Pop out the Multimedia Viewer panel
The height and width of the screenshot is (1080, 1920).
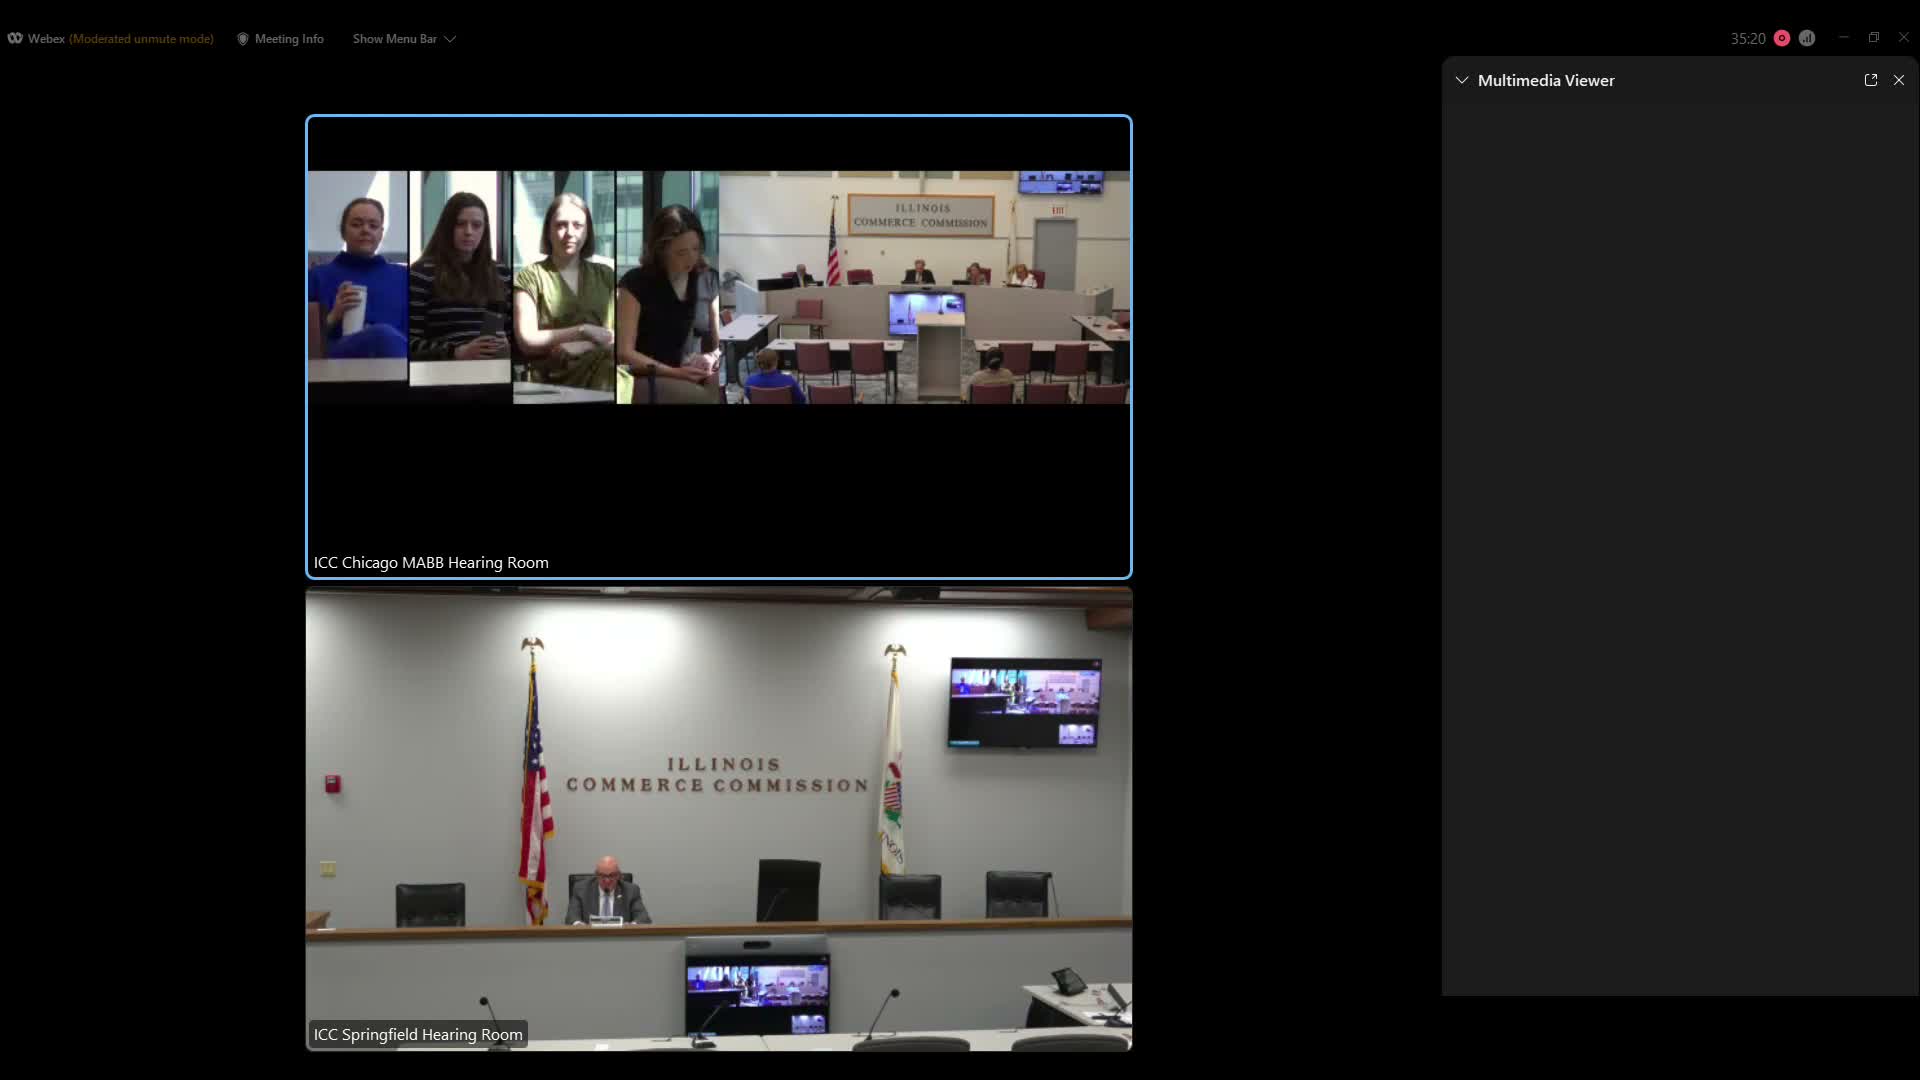(x=1870, y=80)
